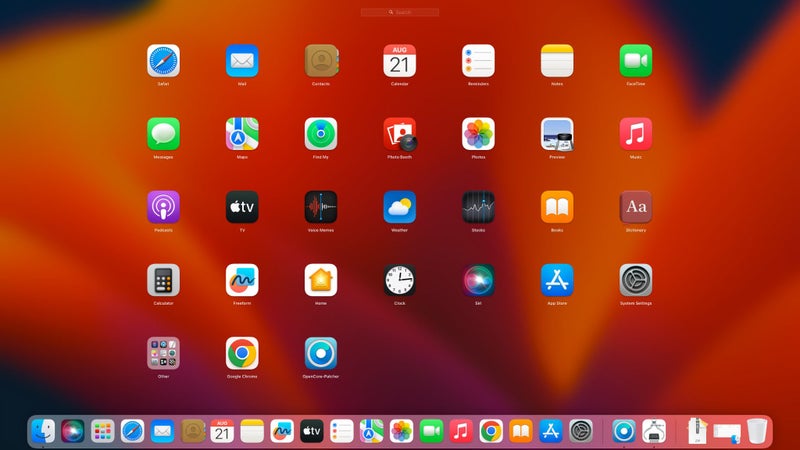Viewport: 800px width, 450px height.
Task: Open Freeform from the Dock
Action: tap(282, 432)
